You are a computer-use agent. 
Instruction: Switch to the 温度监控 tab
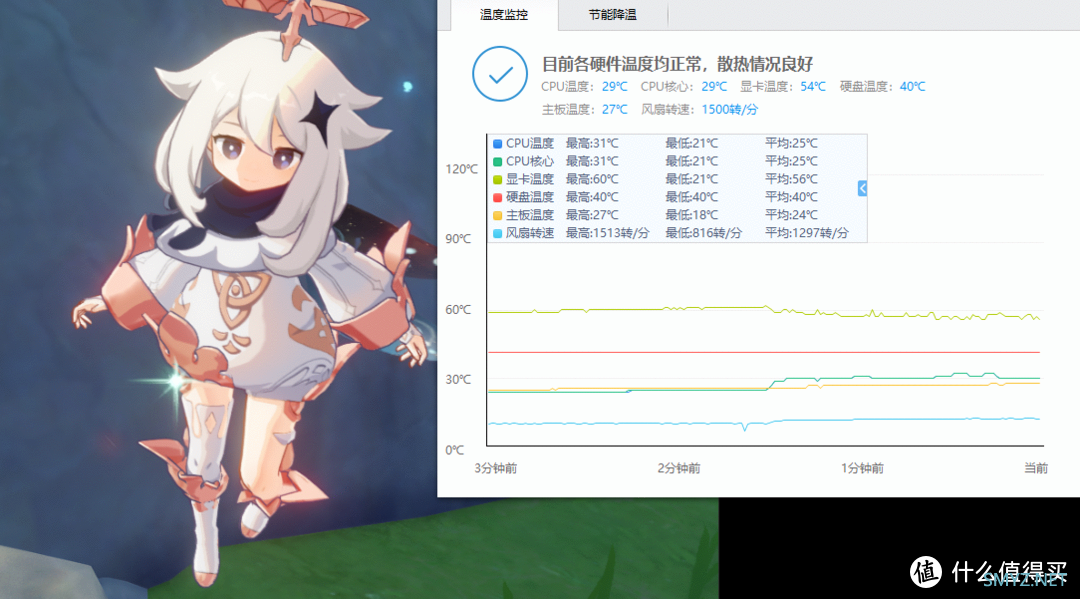pyautogui.click(x=503, y=15)
